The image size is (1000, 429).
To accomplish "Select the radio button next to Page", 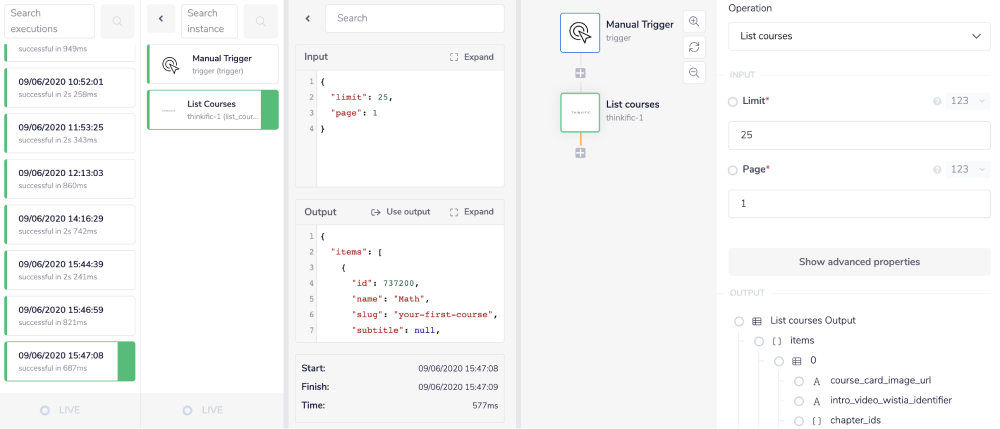I will [733, 170].
